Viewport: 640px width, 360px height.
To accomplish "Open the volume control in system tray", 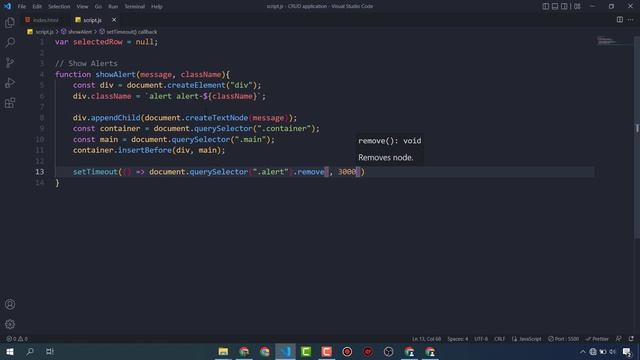I will 613,351.
